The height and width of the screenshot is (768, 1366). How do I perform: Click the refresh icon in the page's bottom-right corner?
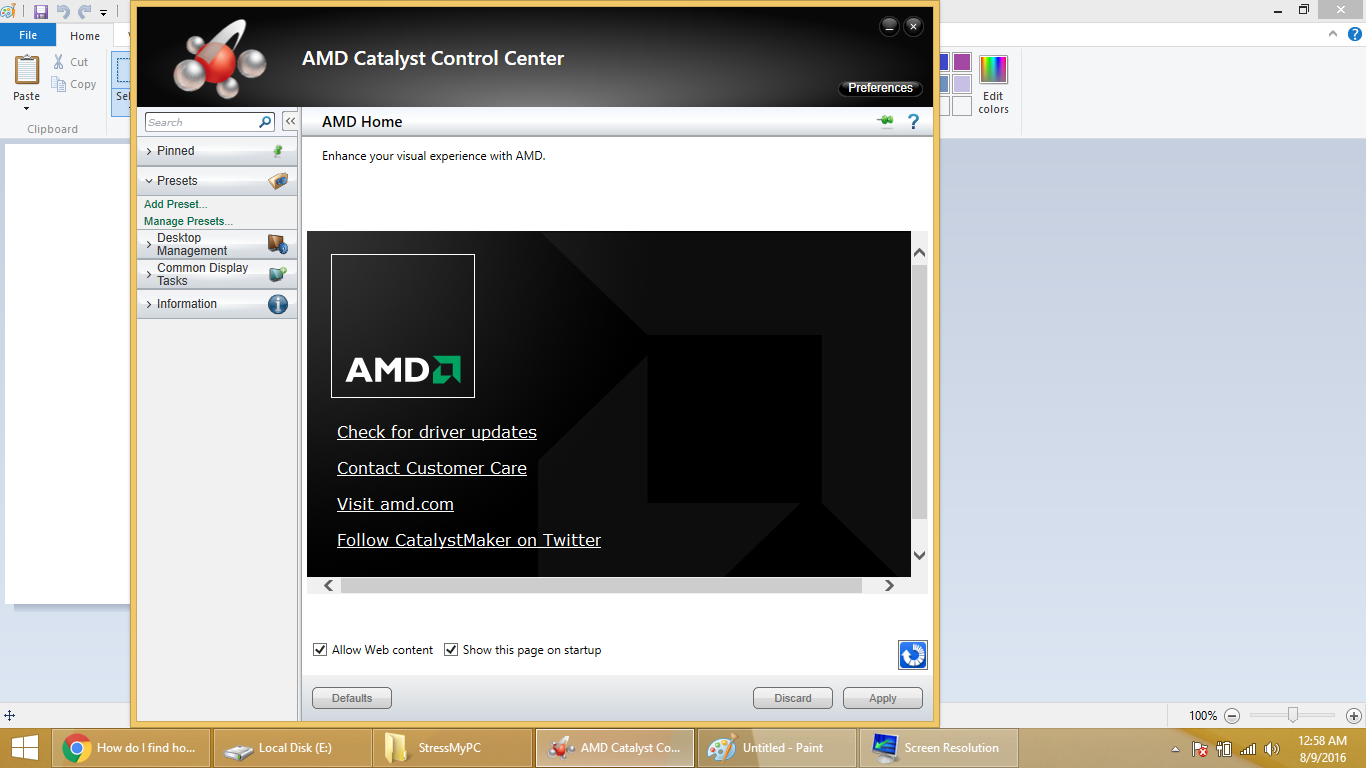pyautogui.click(x=912, y=655)
